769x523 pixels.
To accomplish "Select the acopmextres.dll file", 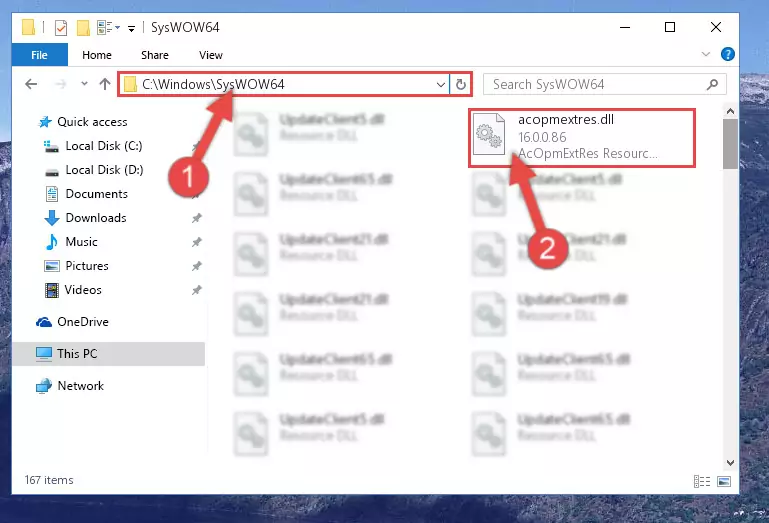I will [x=582, y=138].
